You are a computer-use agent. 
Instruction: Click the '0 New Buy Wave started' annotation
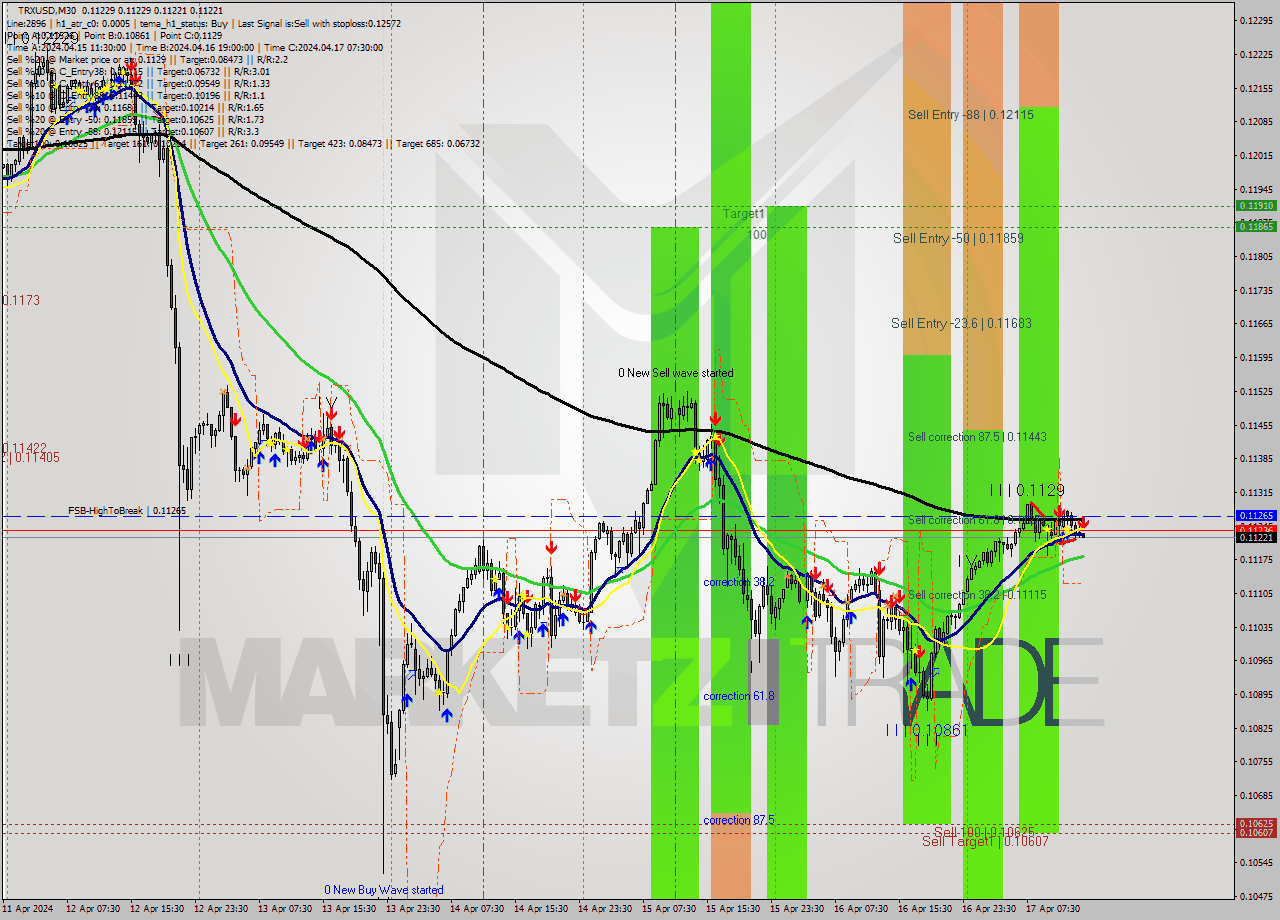pos(383,890)
